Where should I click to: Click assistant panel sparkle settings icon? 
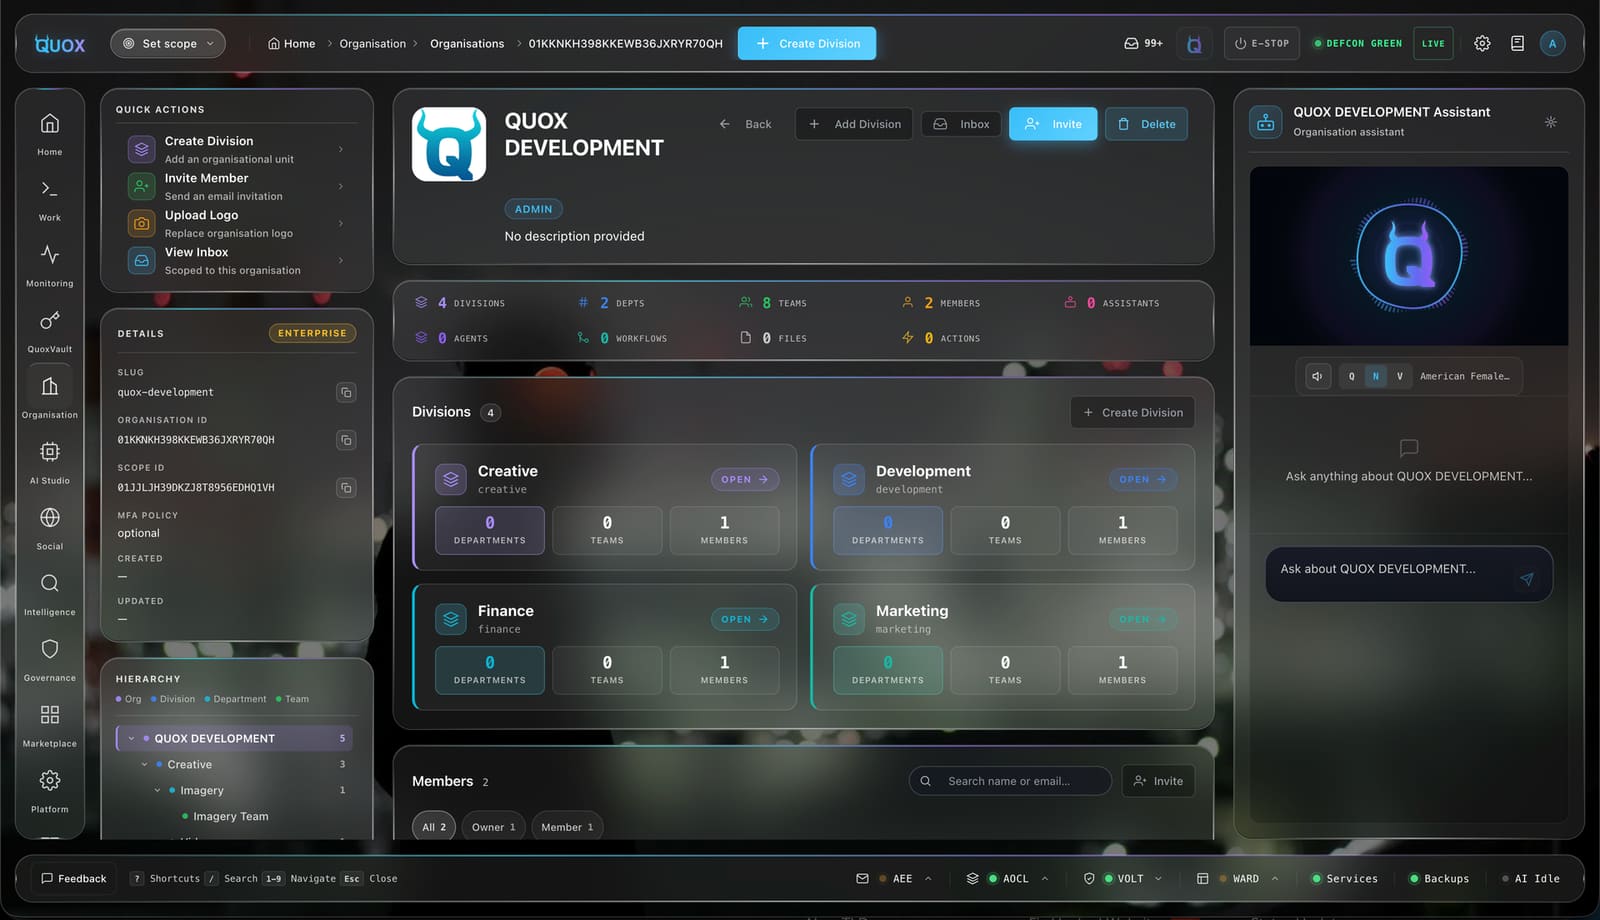tap(1550, 122)
